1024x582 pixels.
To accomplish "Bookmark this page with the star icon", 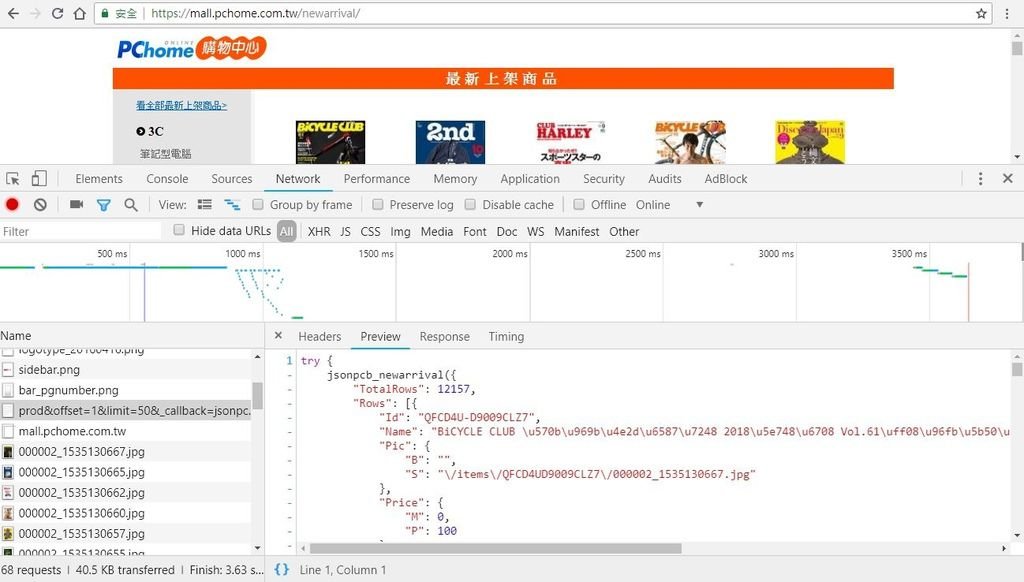I will click(x=981, y=14).
